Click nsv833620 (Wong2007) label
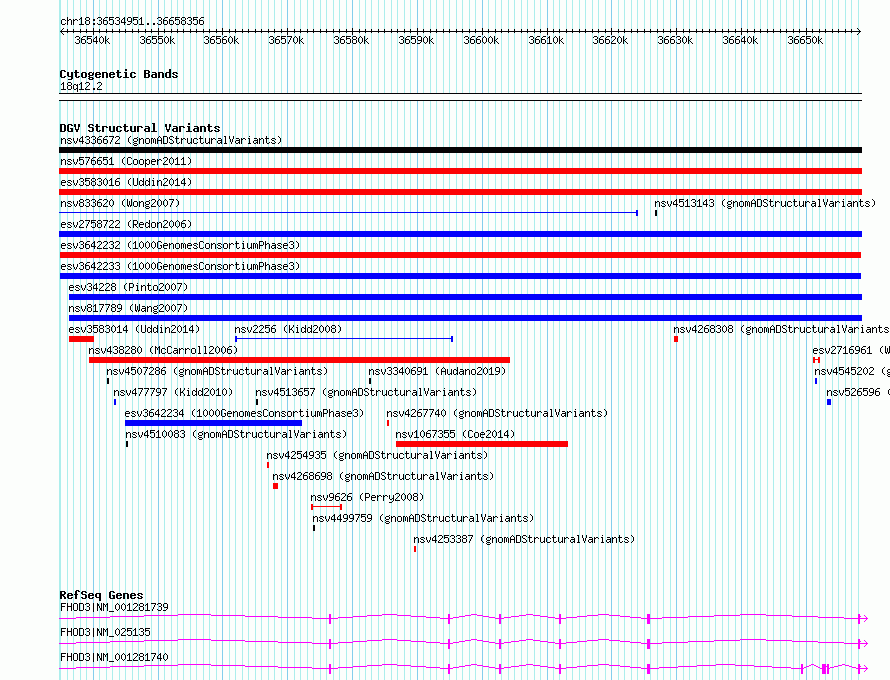The image size is (890, 680). coord(120,203)
